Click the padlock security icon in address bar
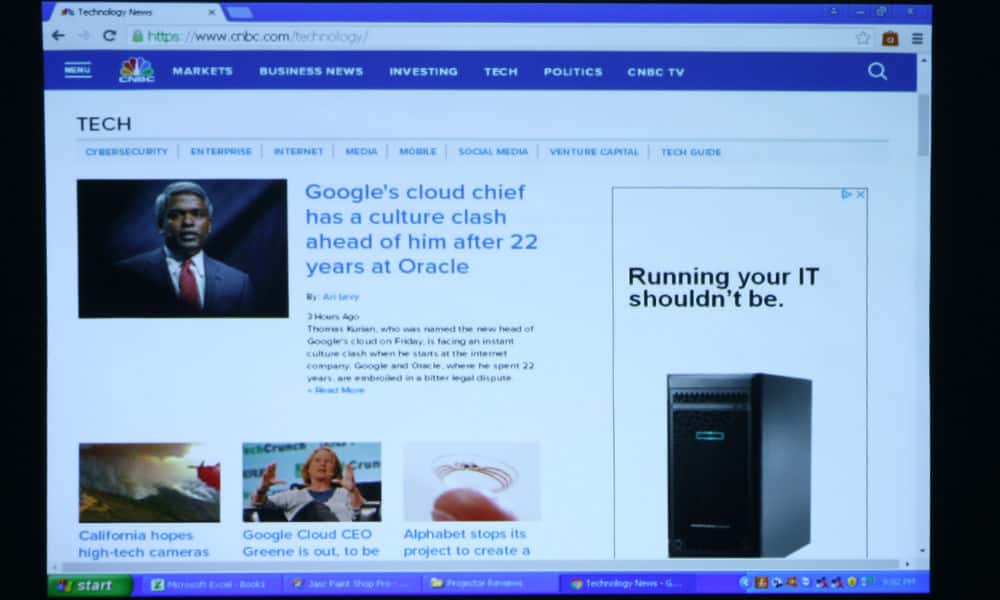Image resolution: width=1000 pixels, height=600 pixels. coord(137,36)
